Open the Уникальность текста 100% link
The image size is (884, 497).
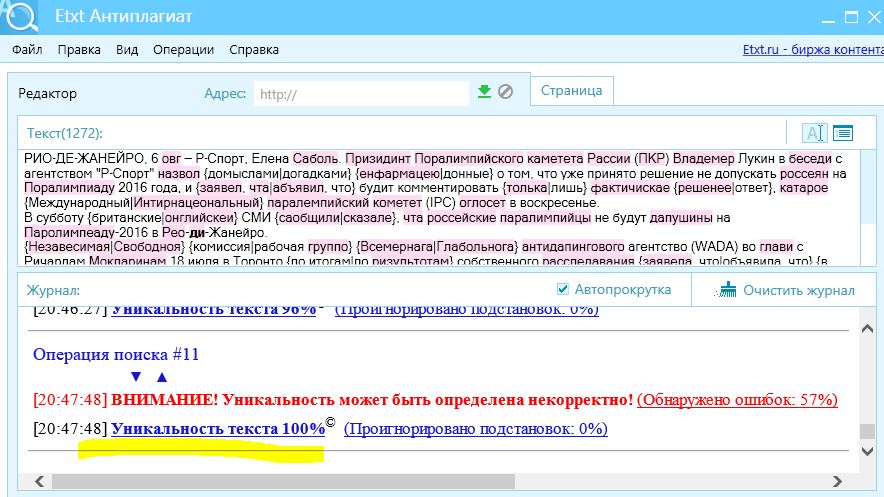coord(218,429)
